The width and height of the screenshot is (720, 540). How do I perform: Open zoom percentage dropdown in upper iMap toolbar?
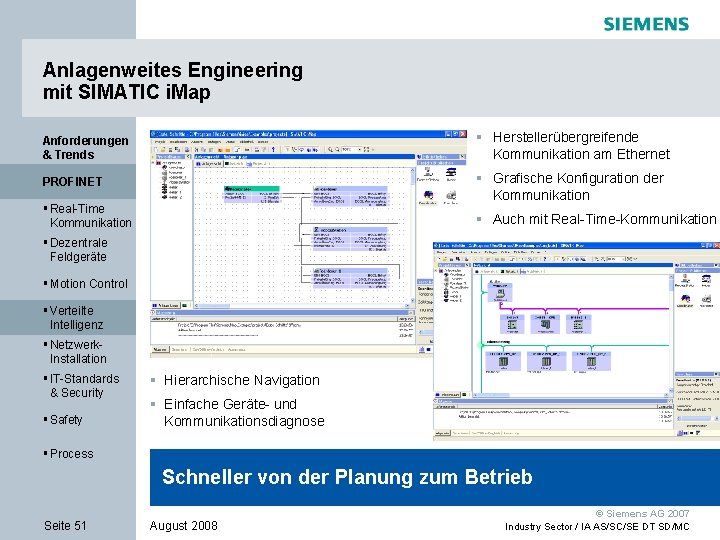pyautogui.click(x=360, y=149)
